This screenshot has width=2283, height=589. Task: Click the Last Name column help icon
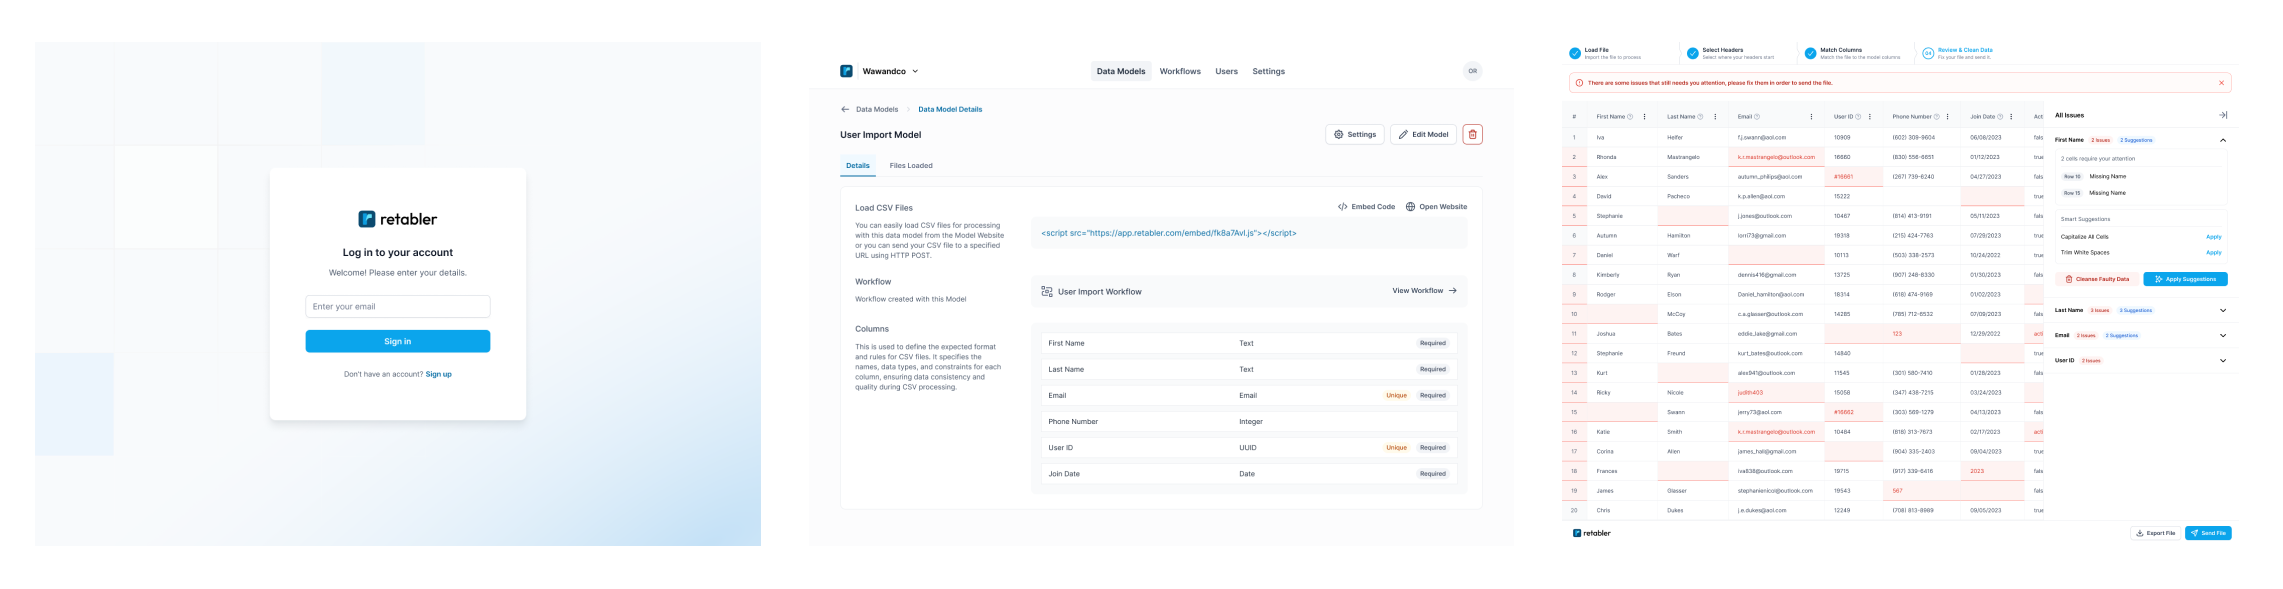point(1700,117)
